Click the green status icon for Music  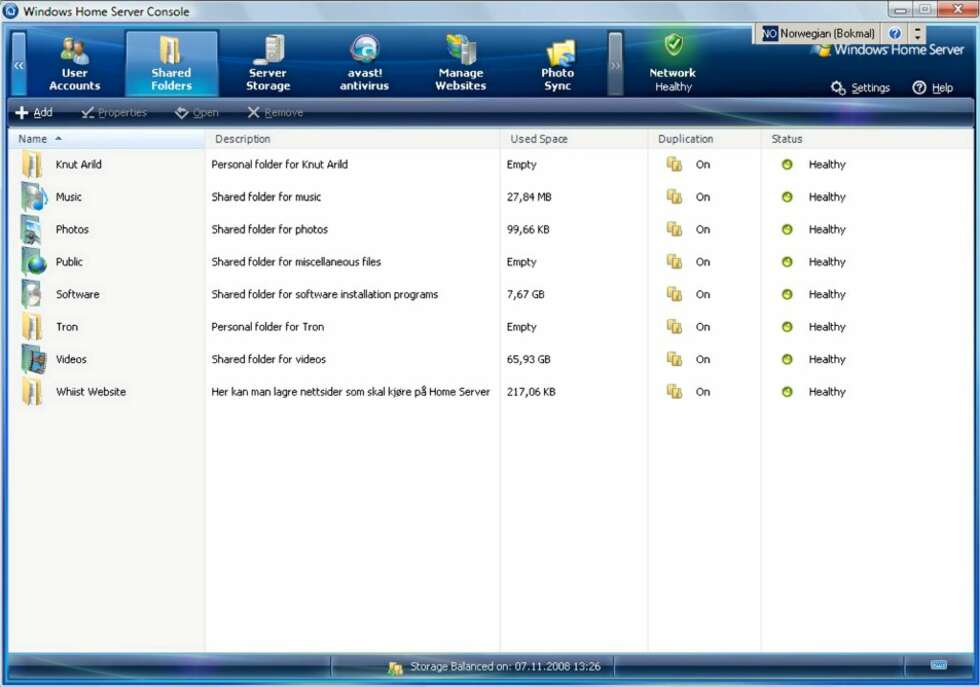(787, 197)
